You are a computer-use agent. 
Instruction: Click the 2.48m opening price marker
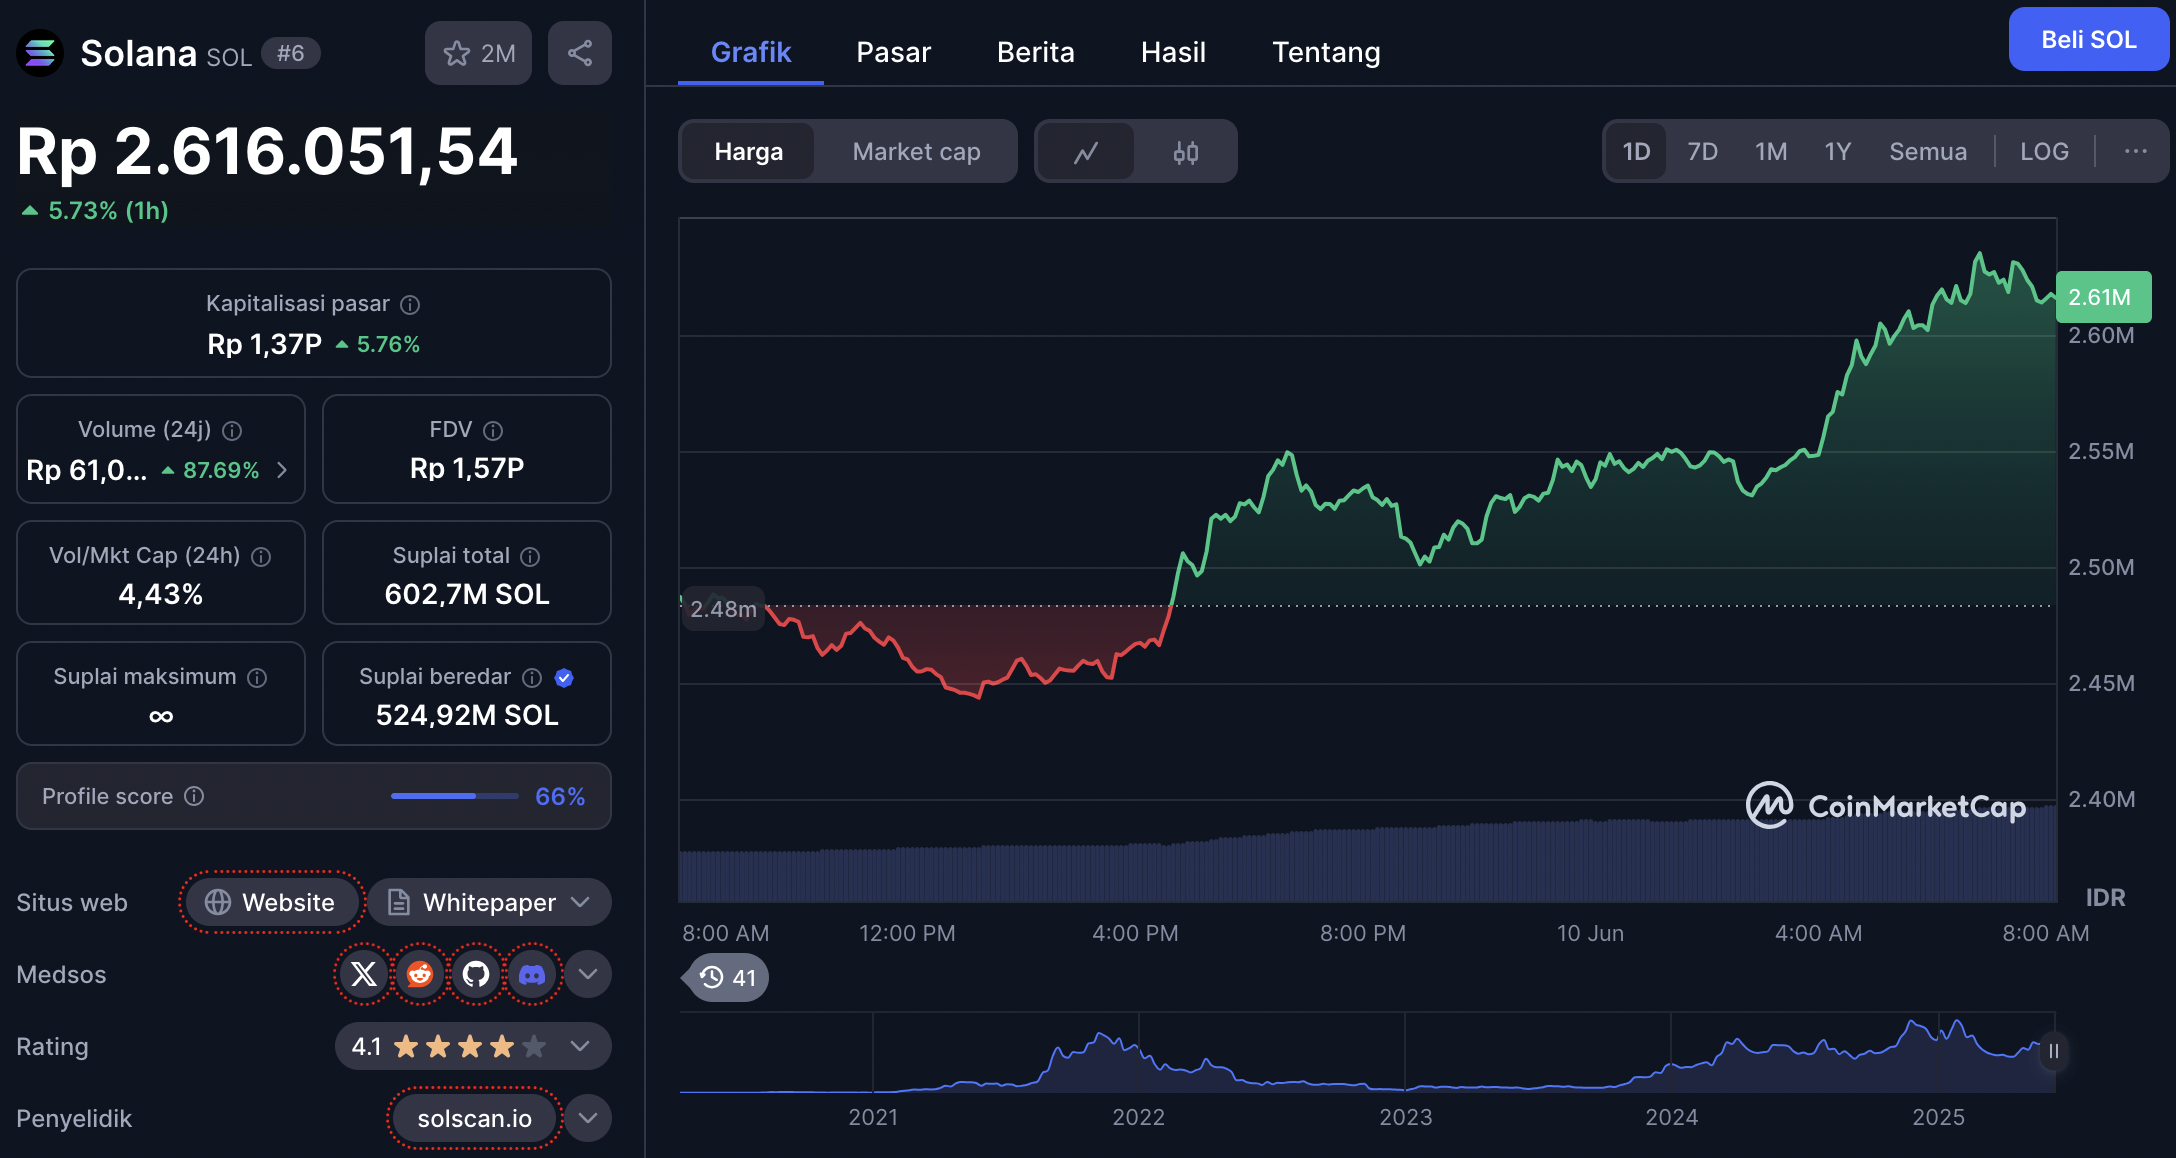point(723,609)
